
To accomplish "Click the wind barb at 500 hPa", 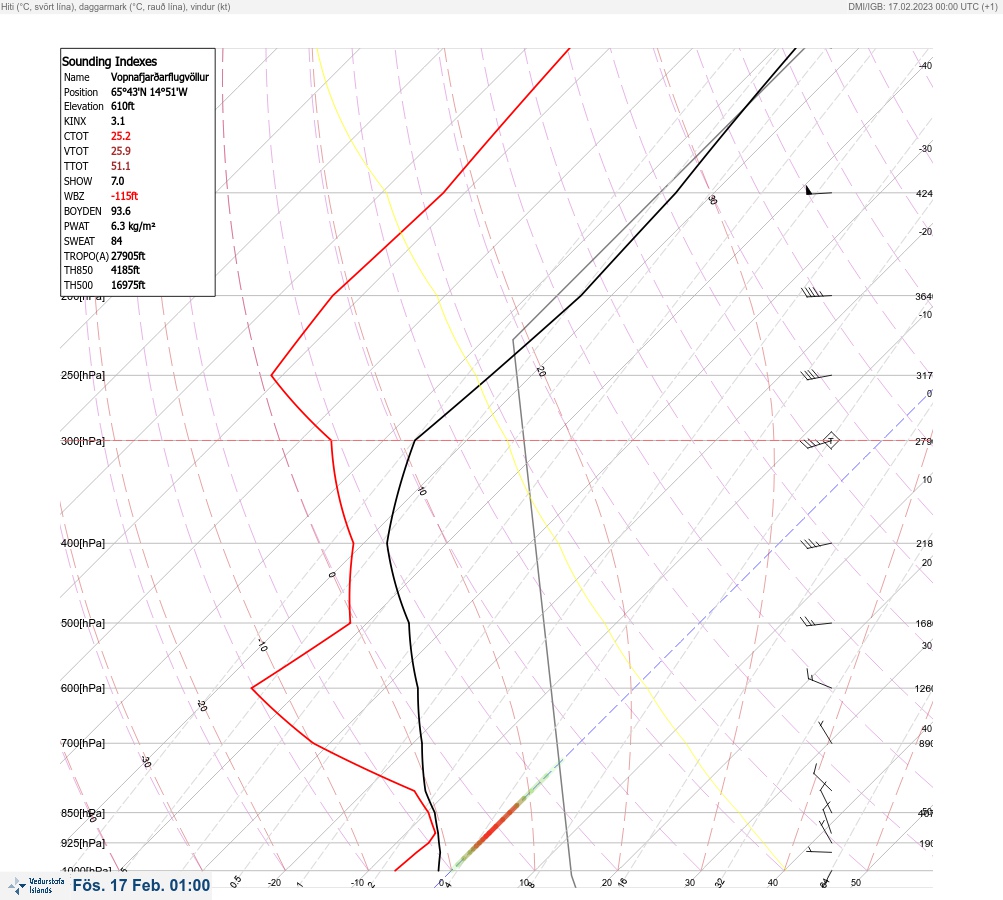I will [816, 622].
